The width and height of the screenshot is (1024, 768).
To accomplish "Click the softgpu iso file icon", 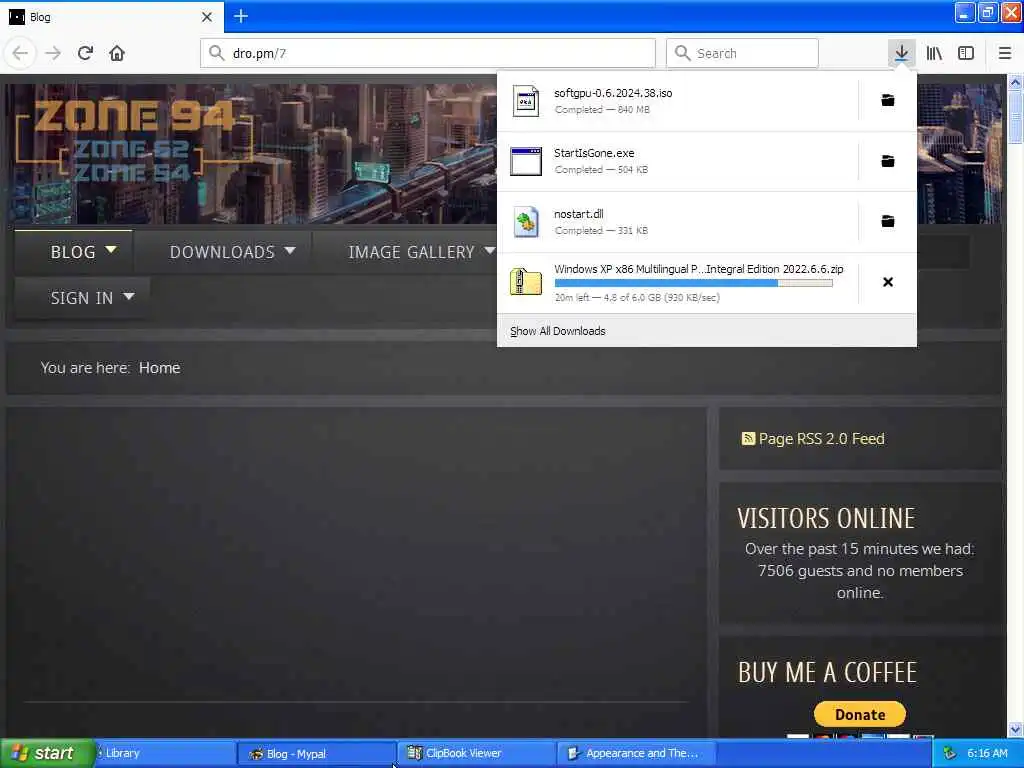I will pos(526,101).
